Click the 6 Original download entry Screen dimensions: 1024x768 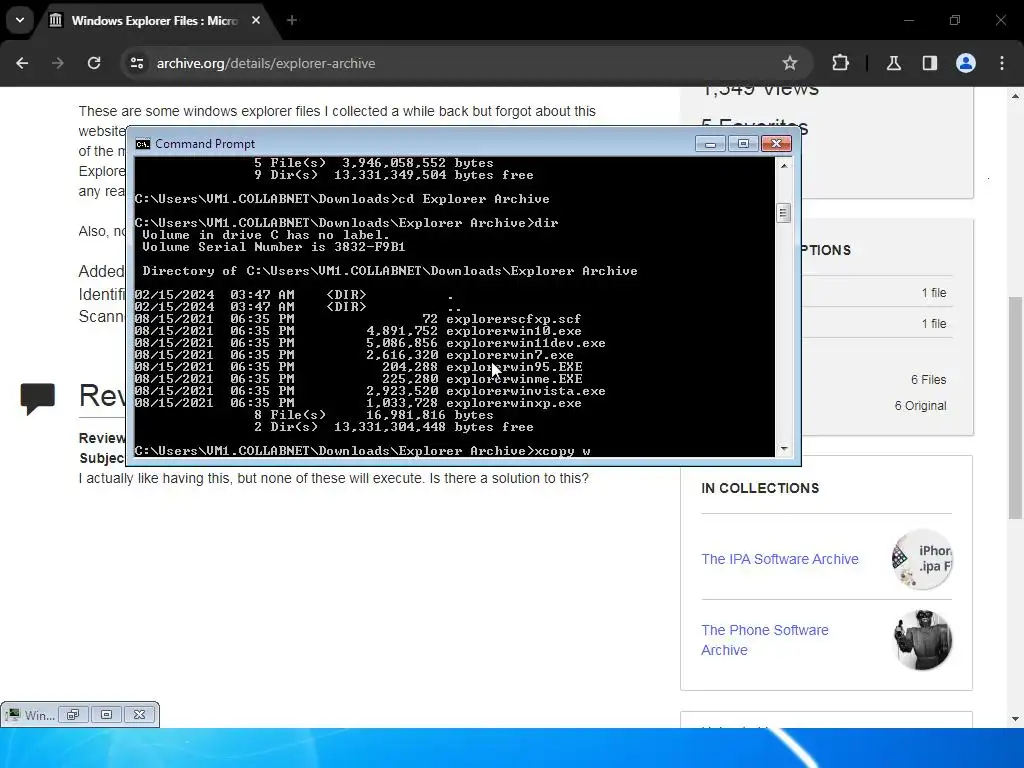point(920,406)
